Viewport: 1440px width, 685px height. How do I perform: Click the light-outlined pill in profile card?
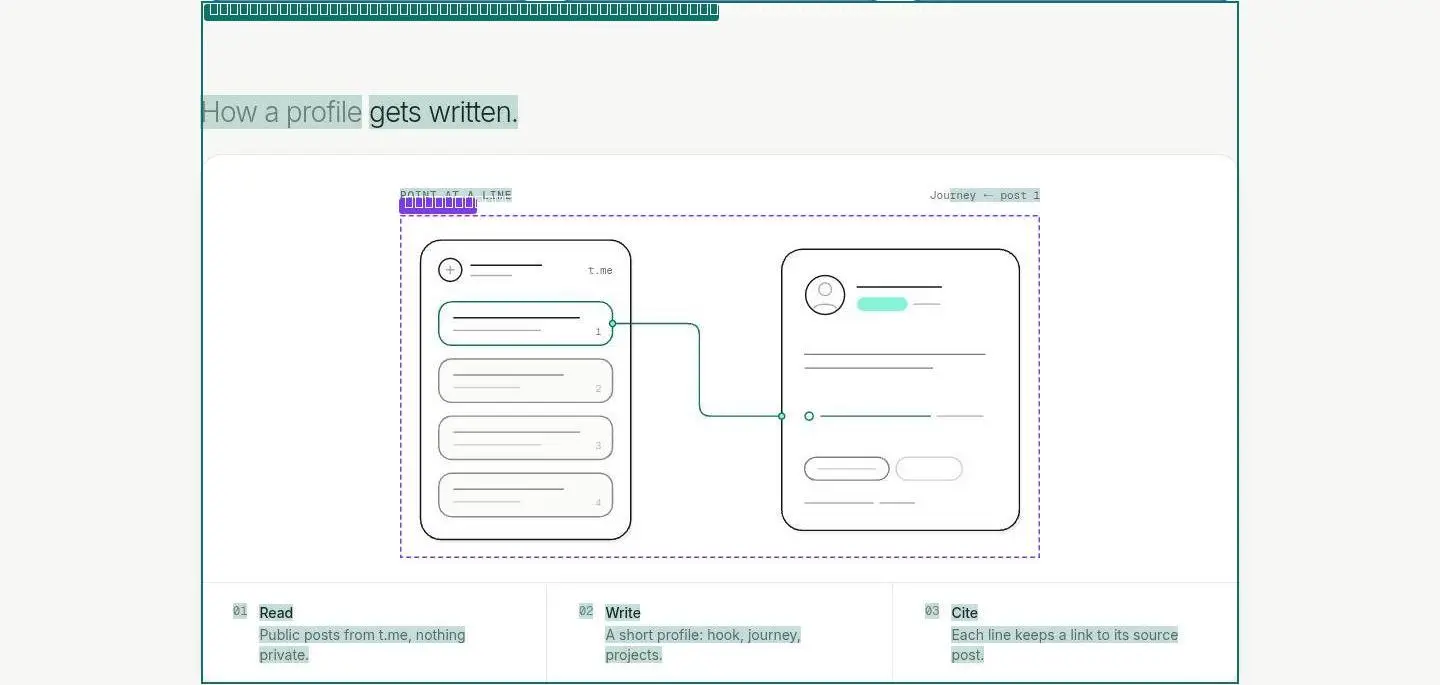(x=929, y=469)
